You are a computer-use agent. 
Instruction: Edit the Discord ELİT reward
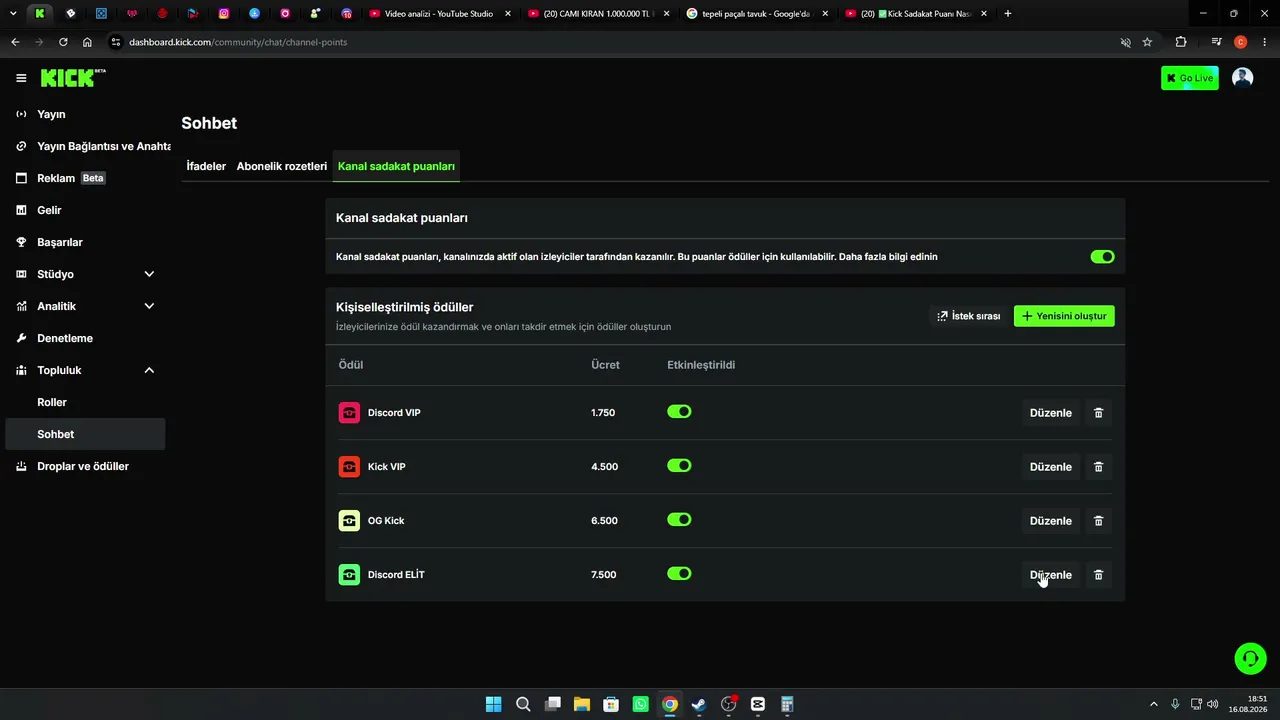pos(1051,575)
